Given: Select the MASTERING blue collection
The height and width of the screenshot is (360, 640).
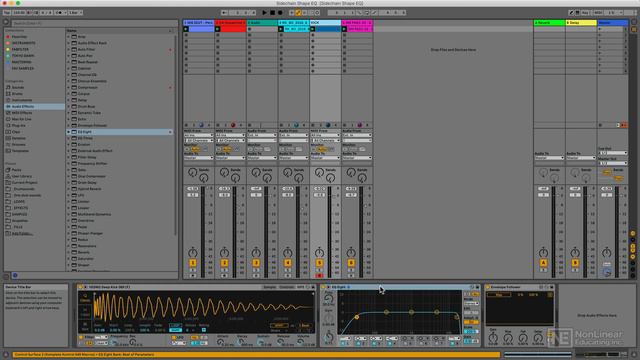Looking at the screenshot, I should pyautogui.click(x=21, y=62).
